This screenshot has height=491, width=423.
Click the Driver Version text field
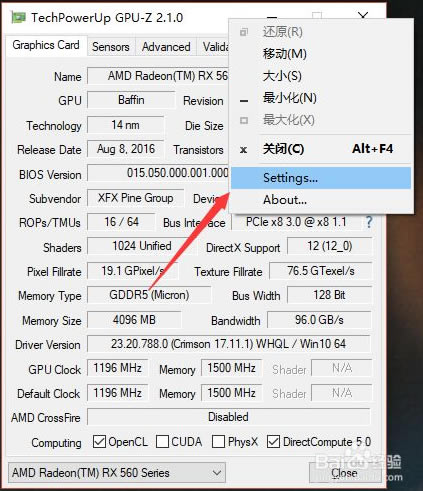click(229, 344)
